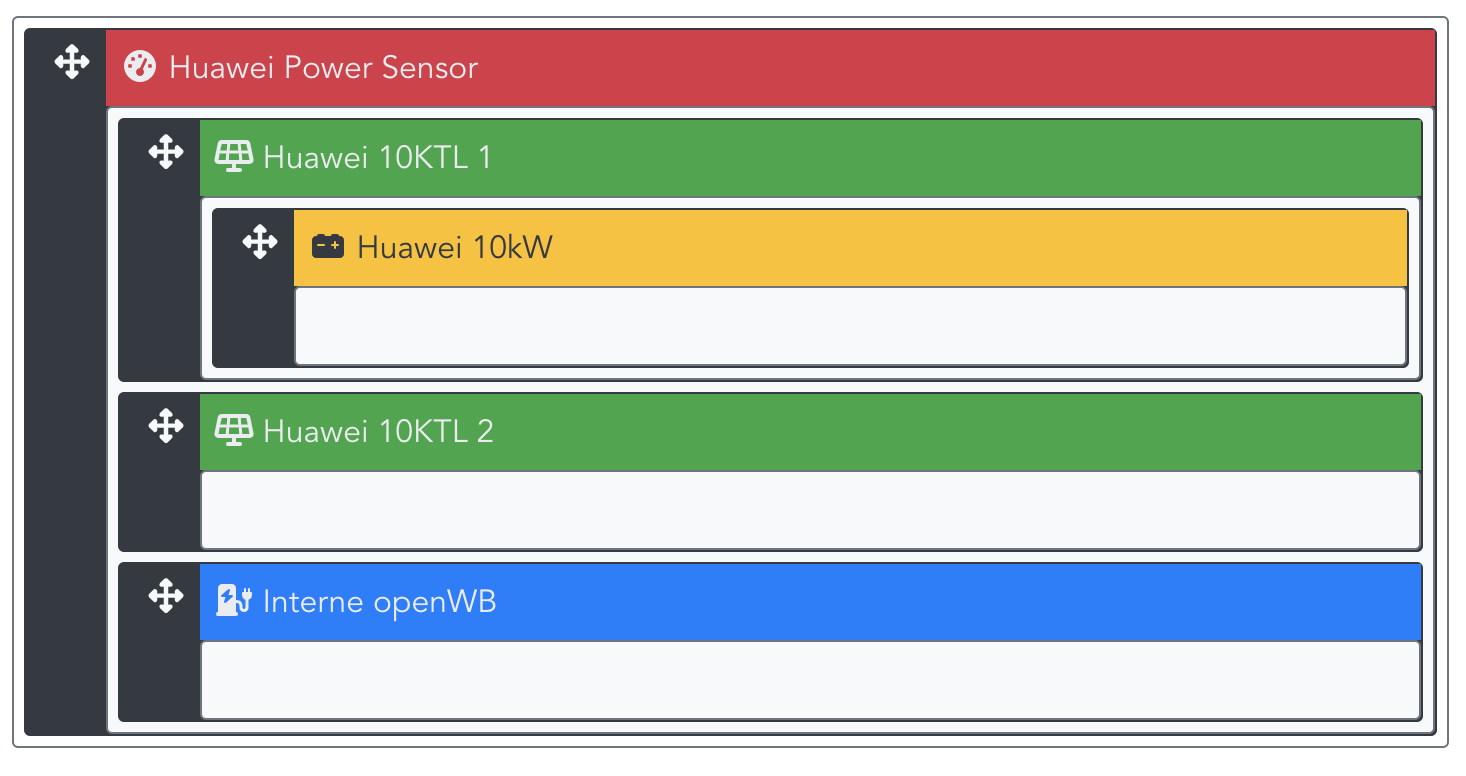
Task: Grab the move handle of Huawei 10KTL 1
Action: [x=165, y=153]
